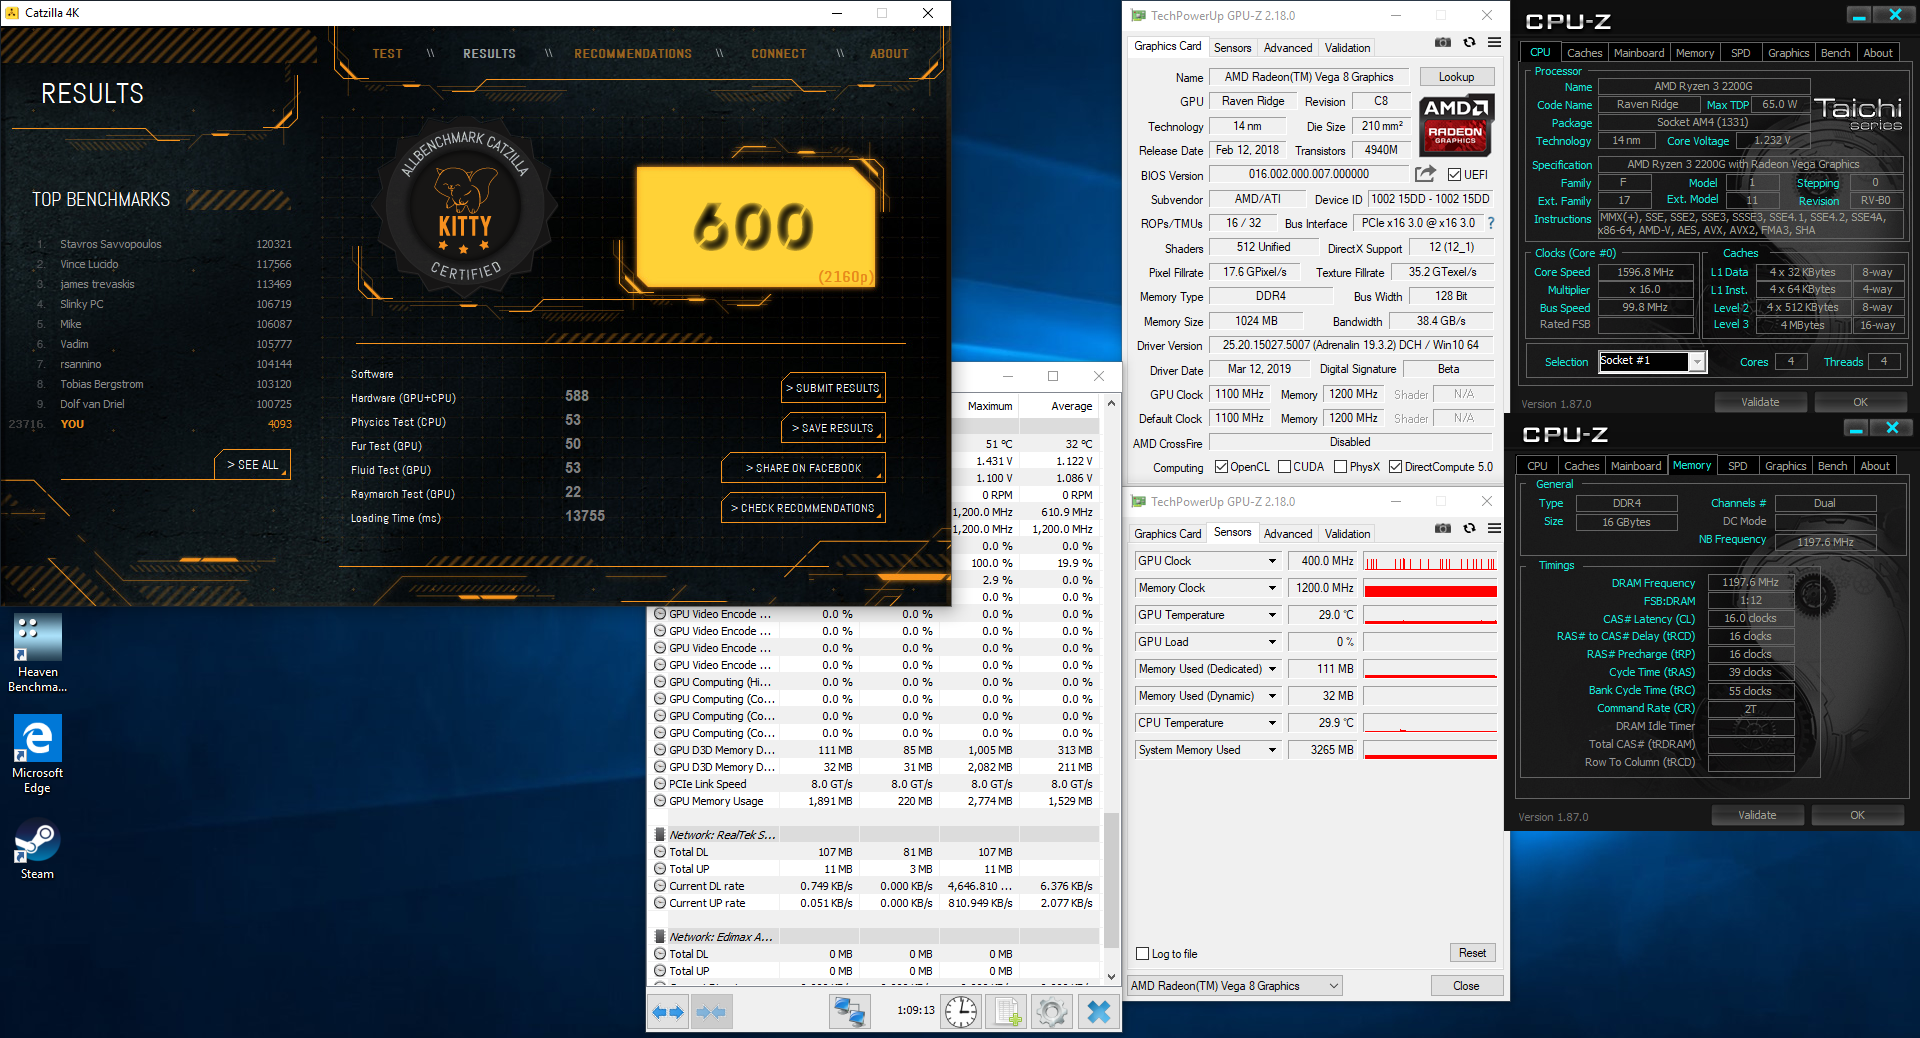Screen dimensions: 1920x1038
Task: Open Memory Used (Dedicated) dropdown
Action: [x=1272, y=669]
